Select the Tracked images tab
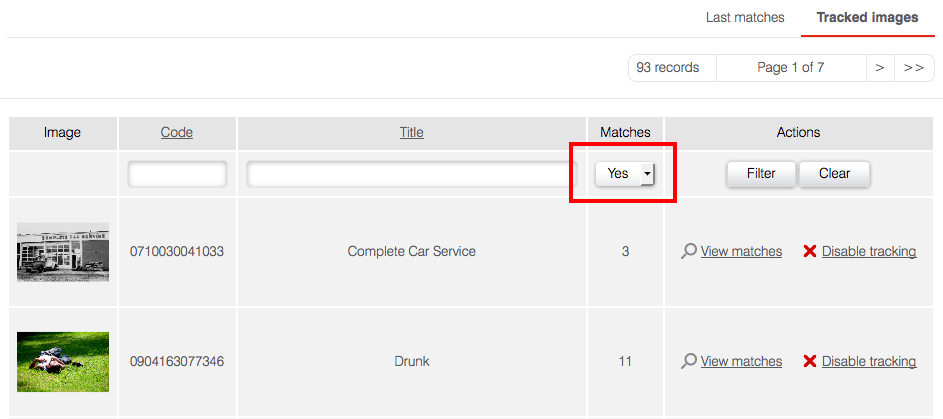943x419 pixels. coord(867,18)
